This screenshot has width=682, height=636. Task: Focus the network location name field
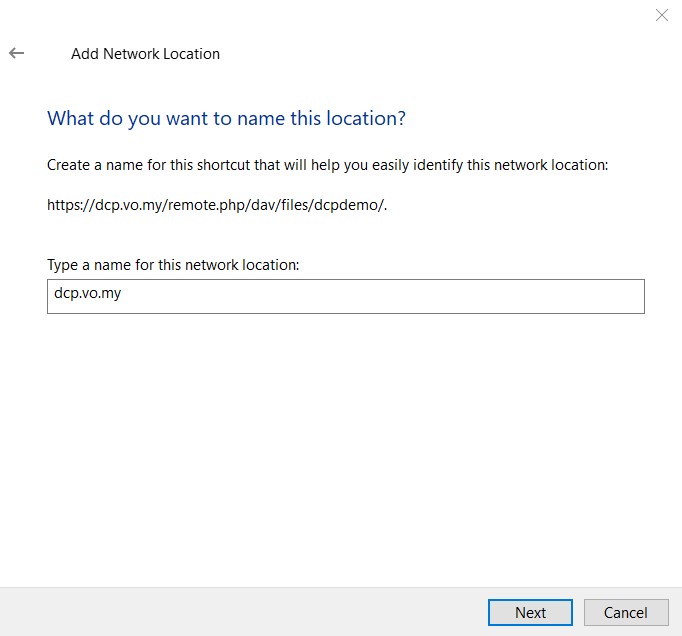345,296
